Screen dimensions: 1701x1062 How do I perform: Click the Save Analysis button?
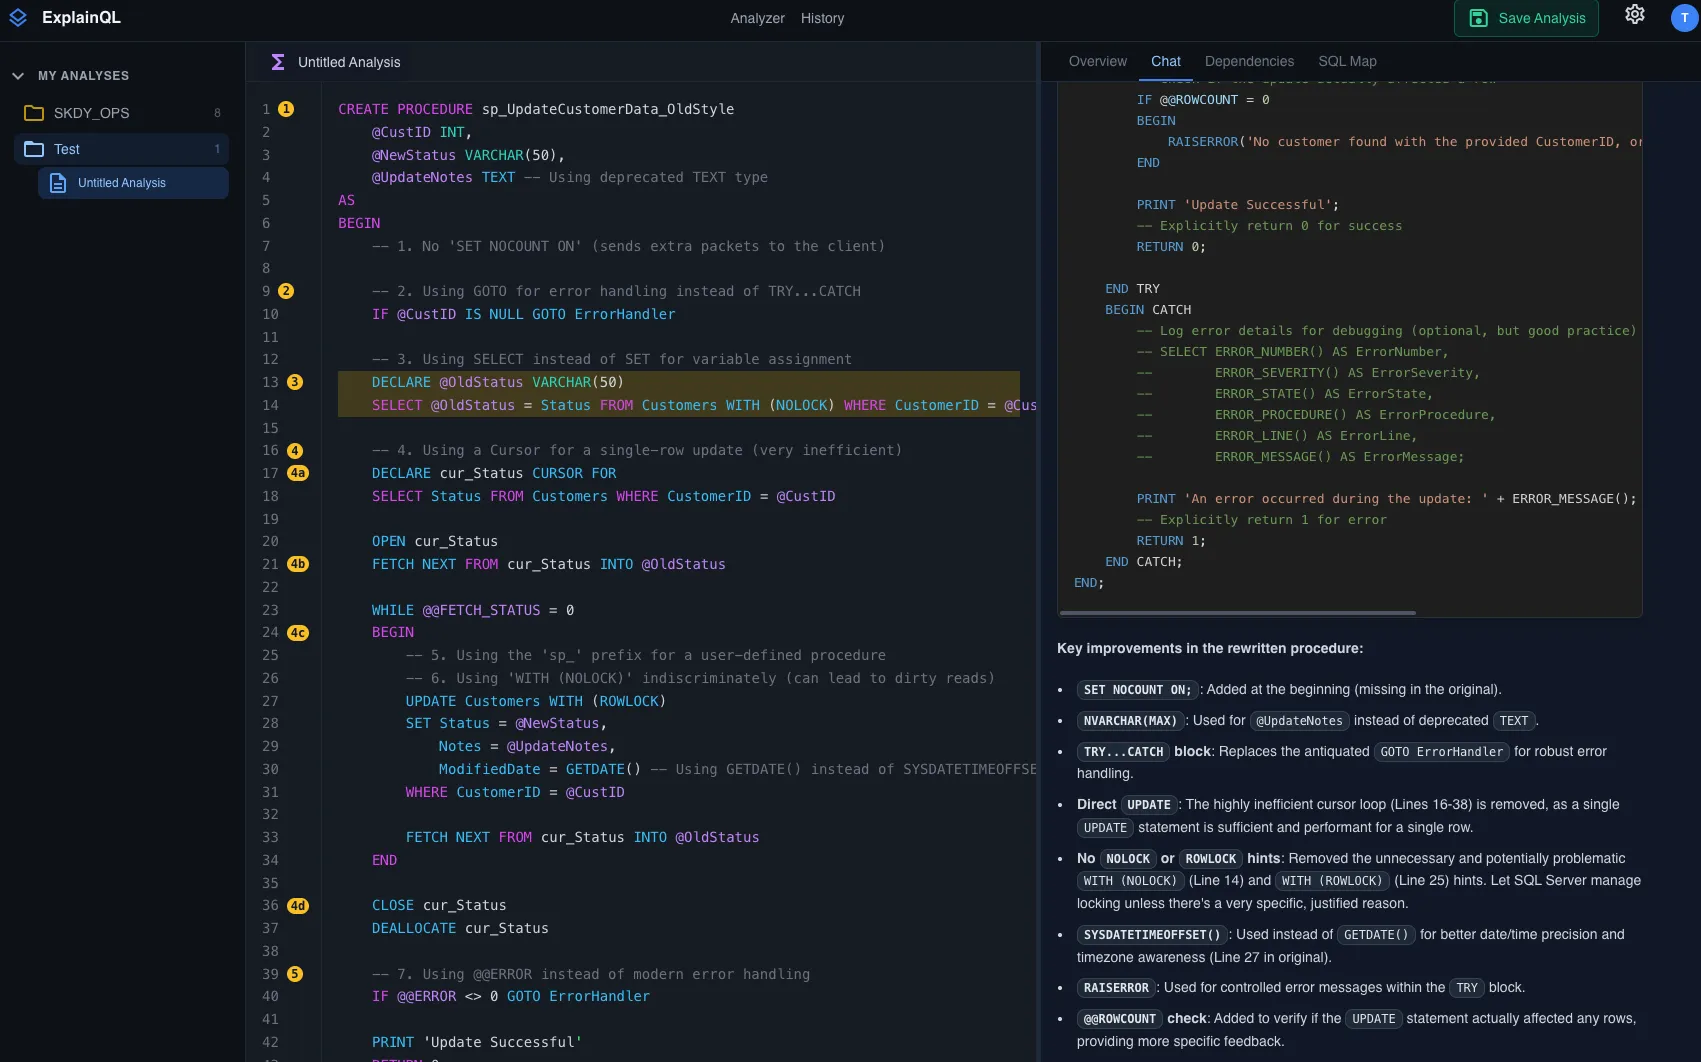tap(1525, 18)
